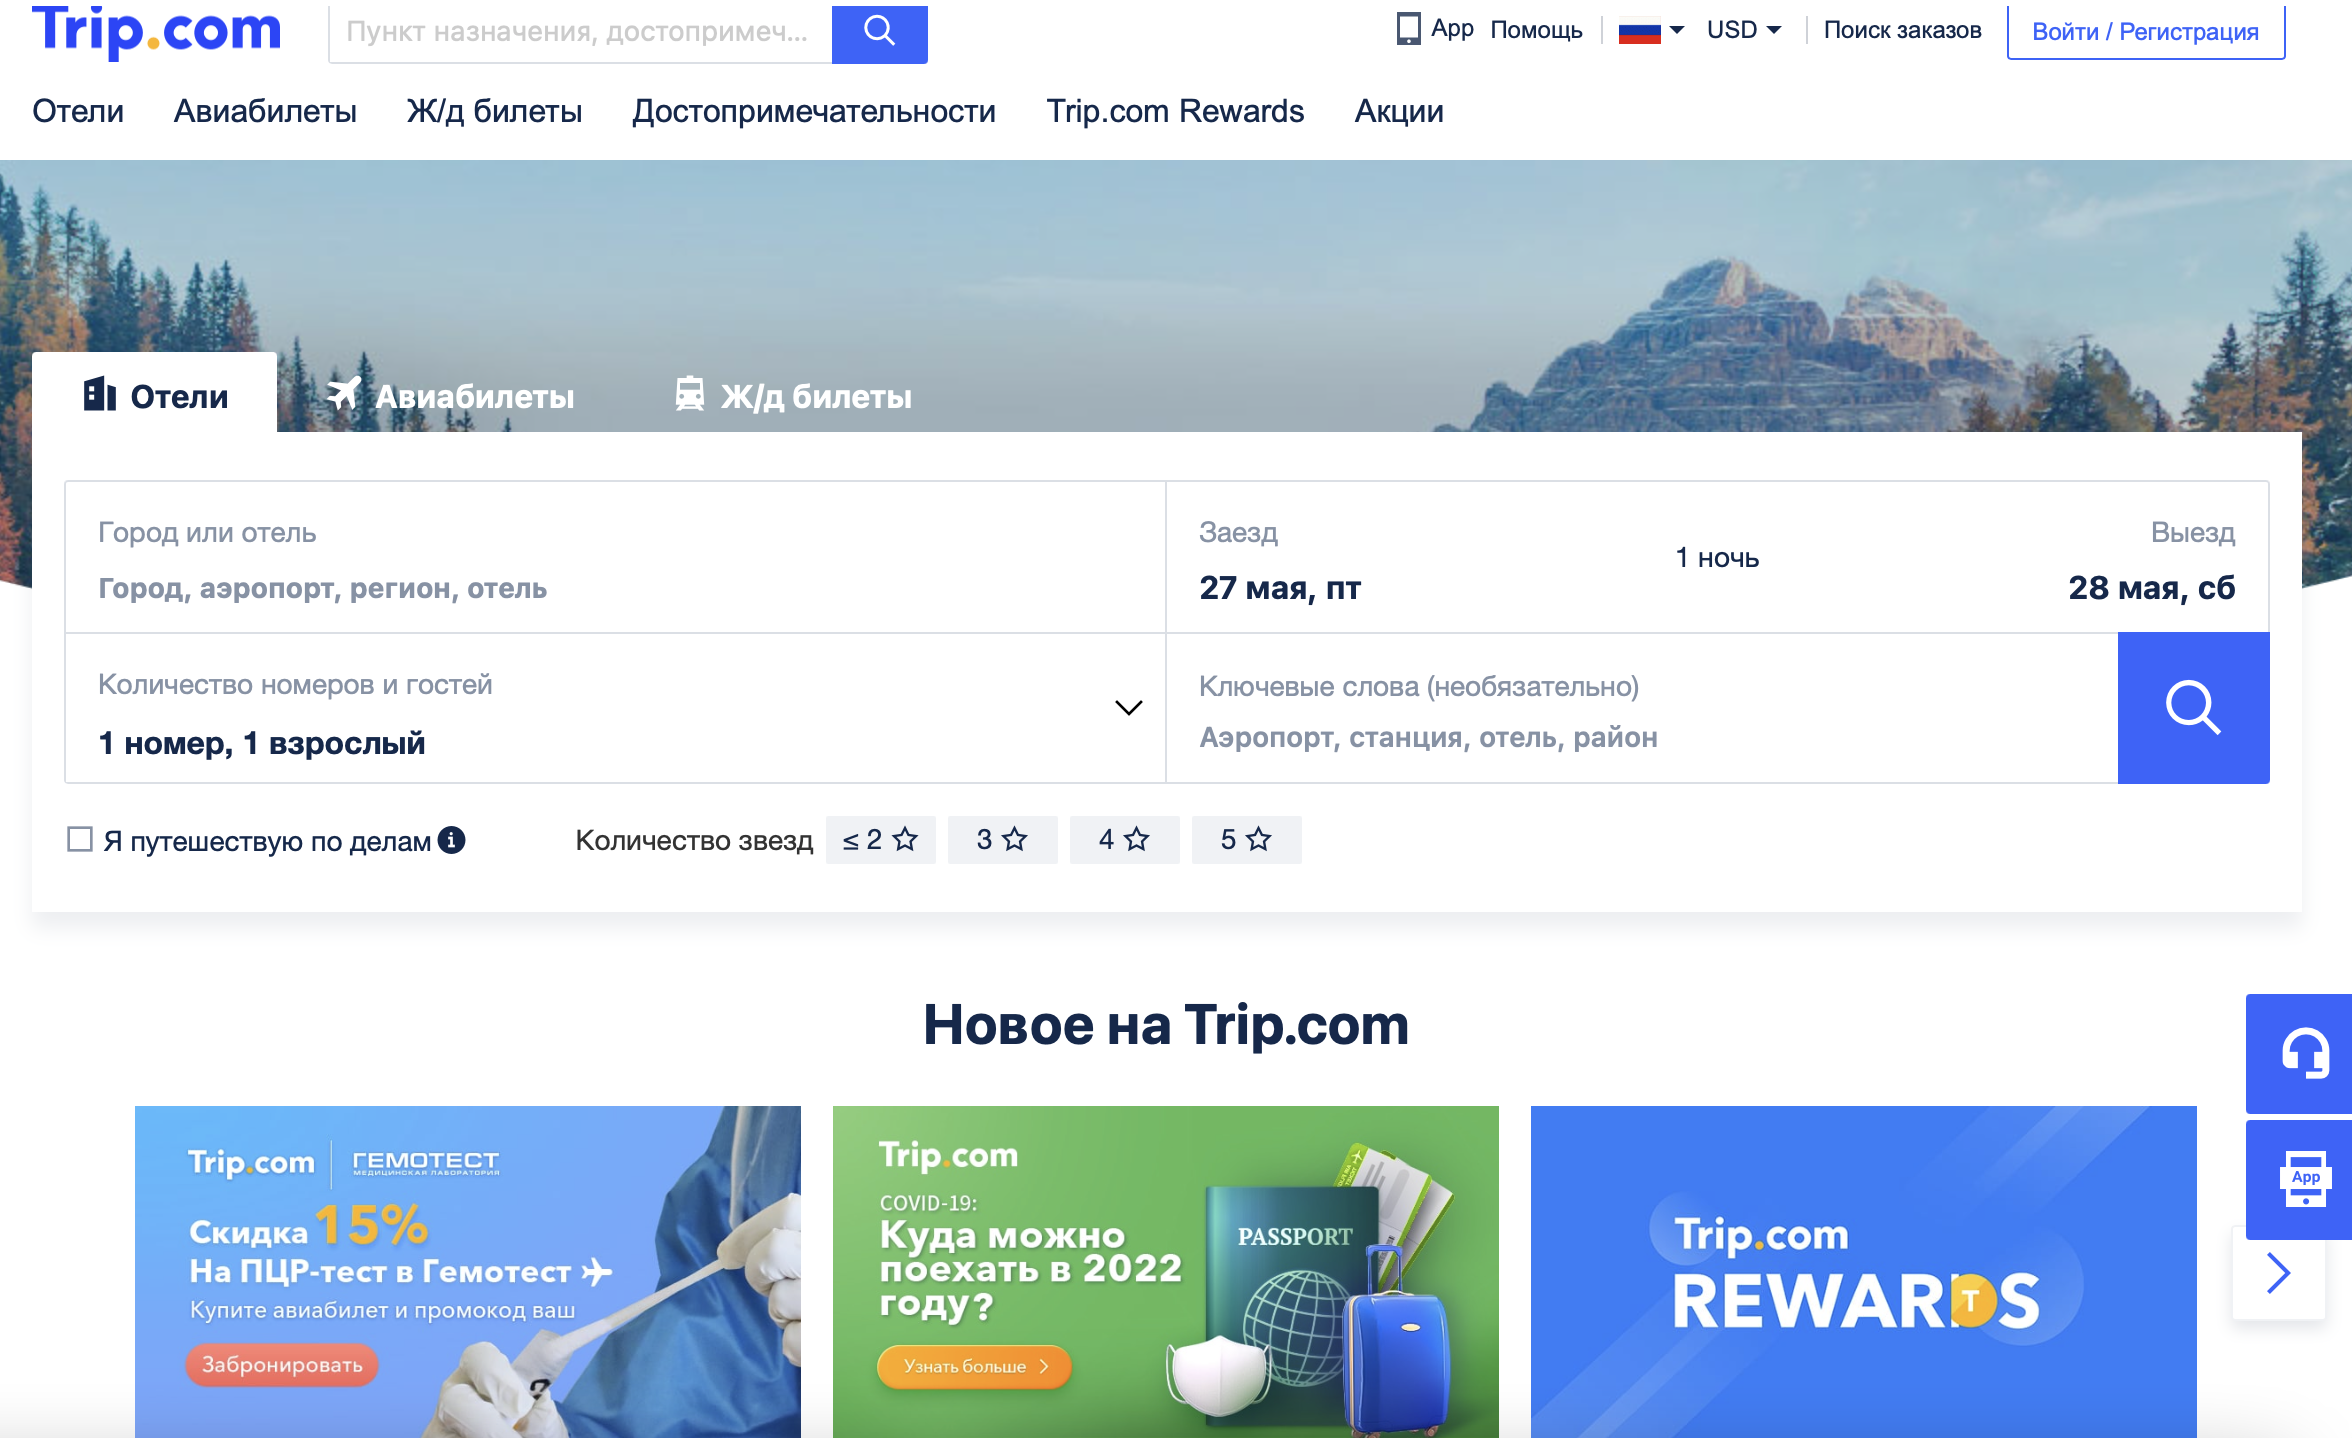Click the info icon beside business travel
The image size is (2352, 1438).
[x=452, y=840]
